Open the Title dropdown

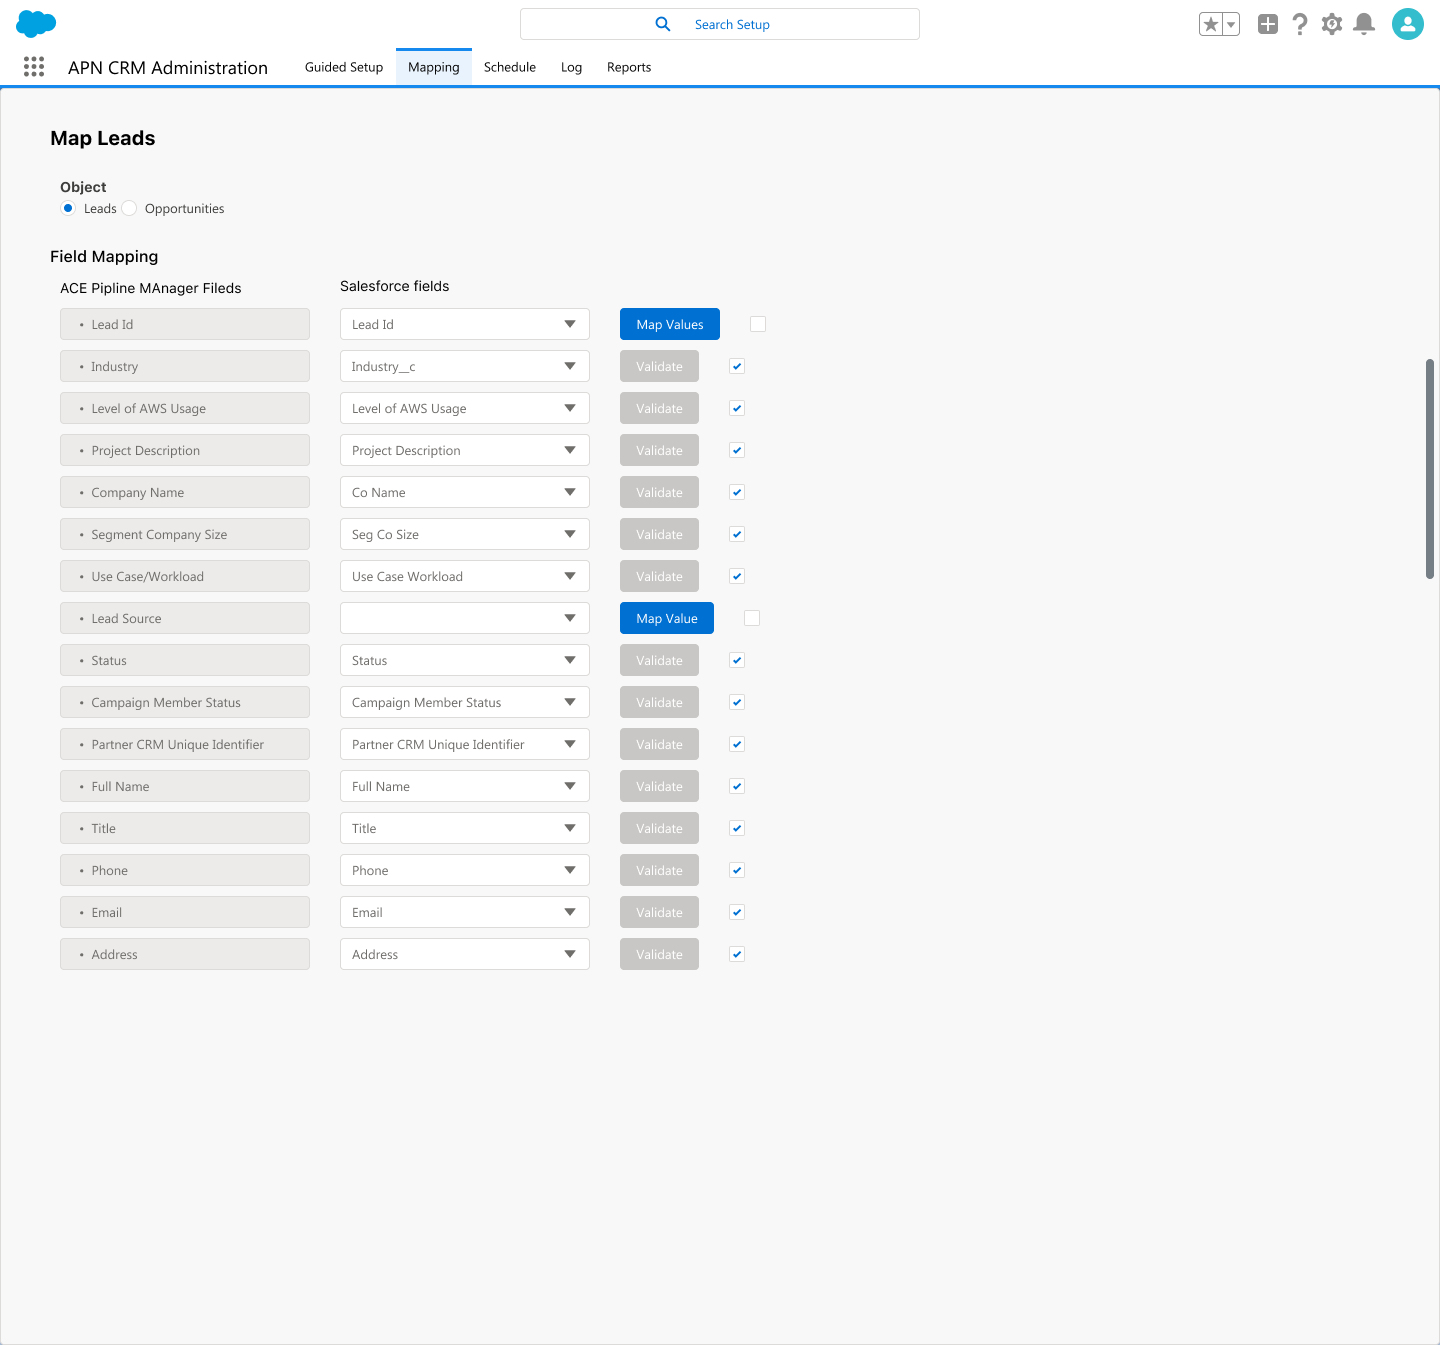coord(465,828)
